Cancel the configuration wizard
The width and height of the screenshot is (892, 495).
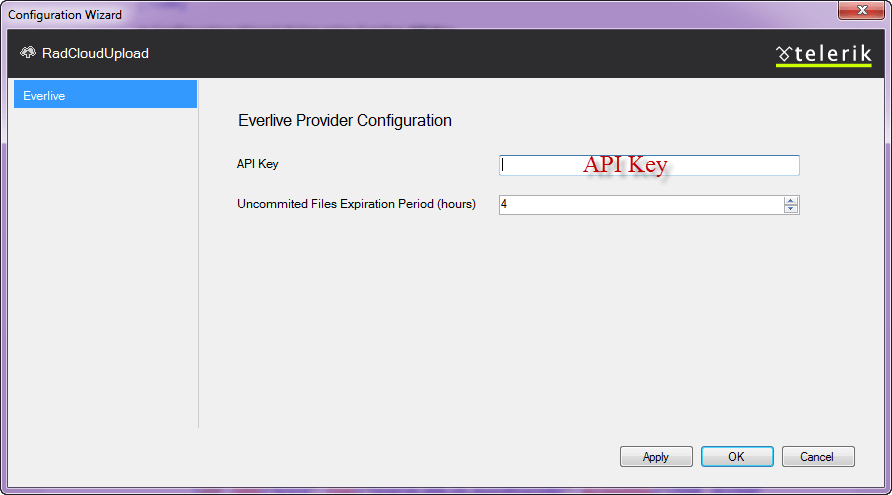tap(817, 457)
